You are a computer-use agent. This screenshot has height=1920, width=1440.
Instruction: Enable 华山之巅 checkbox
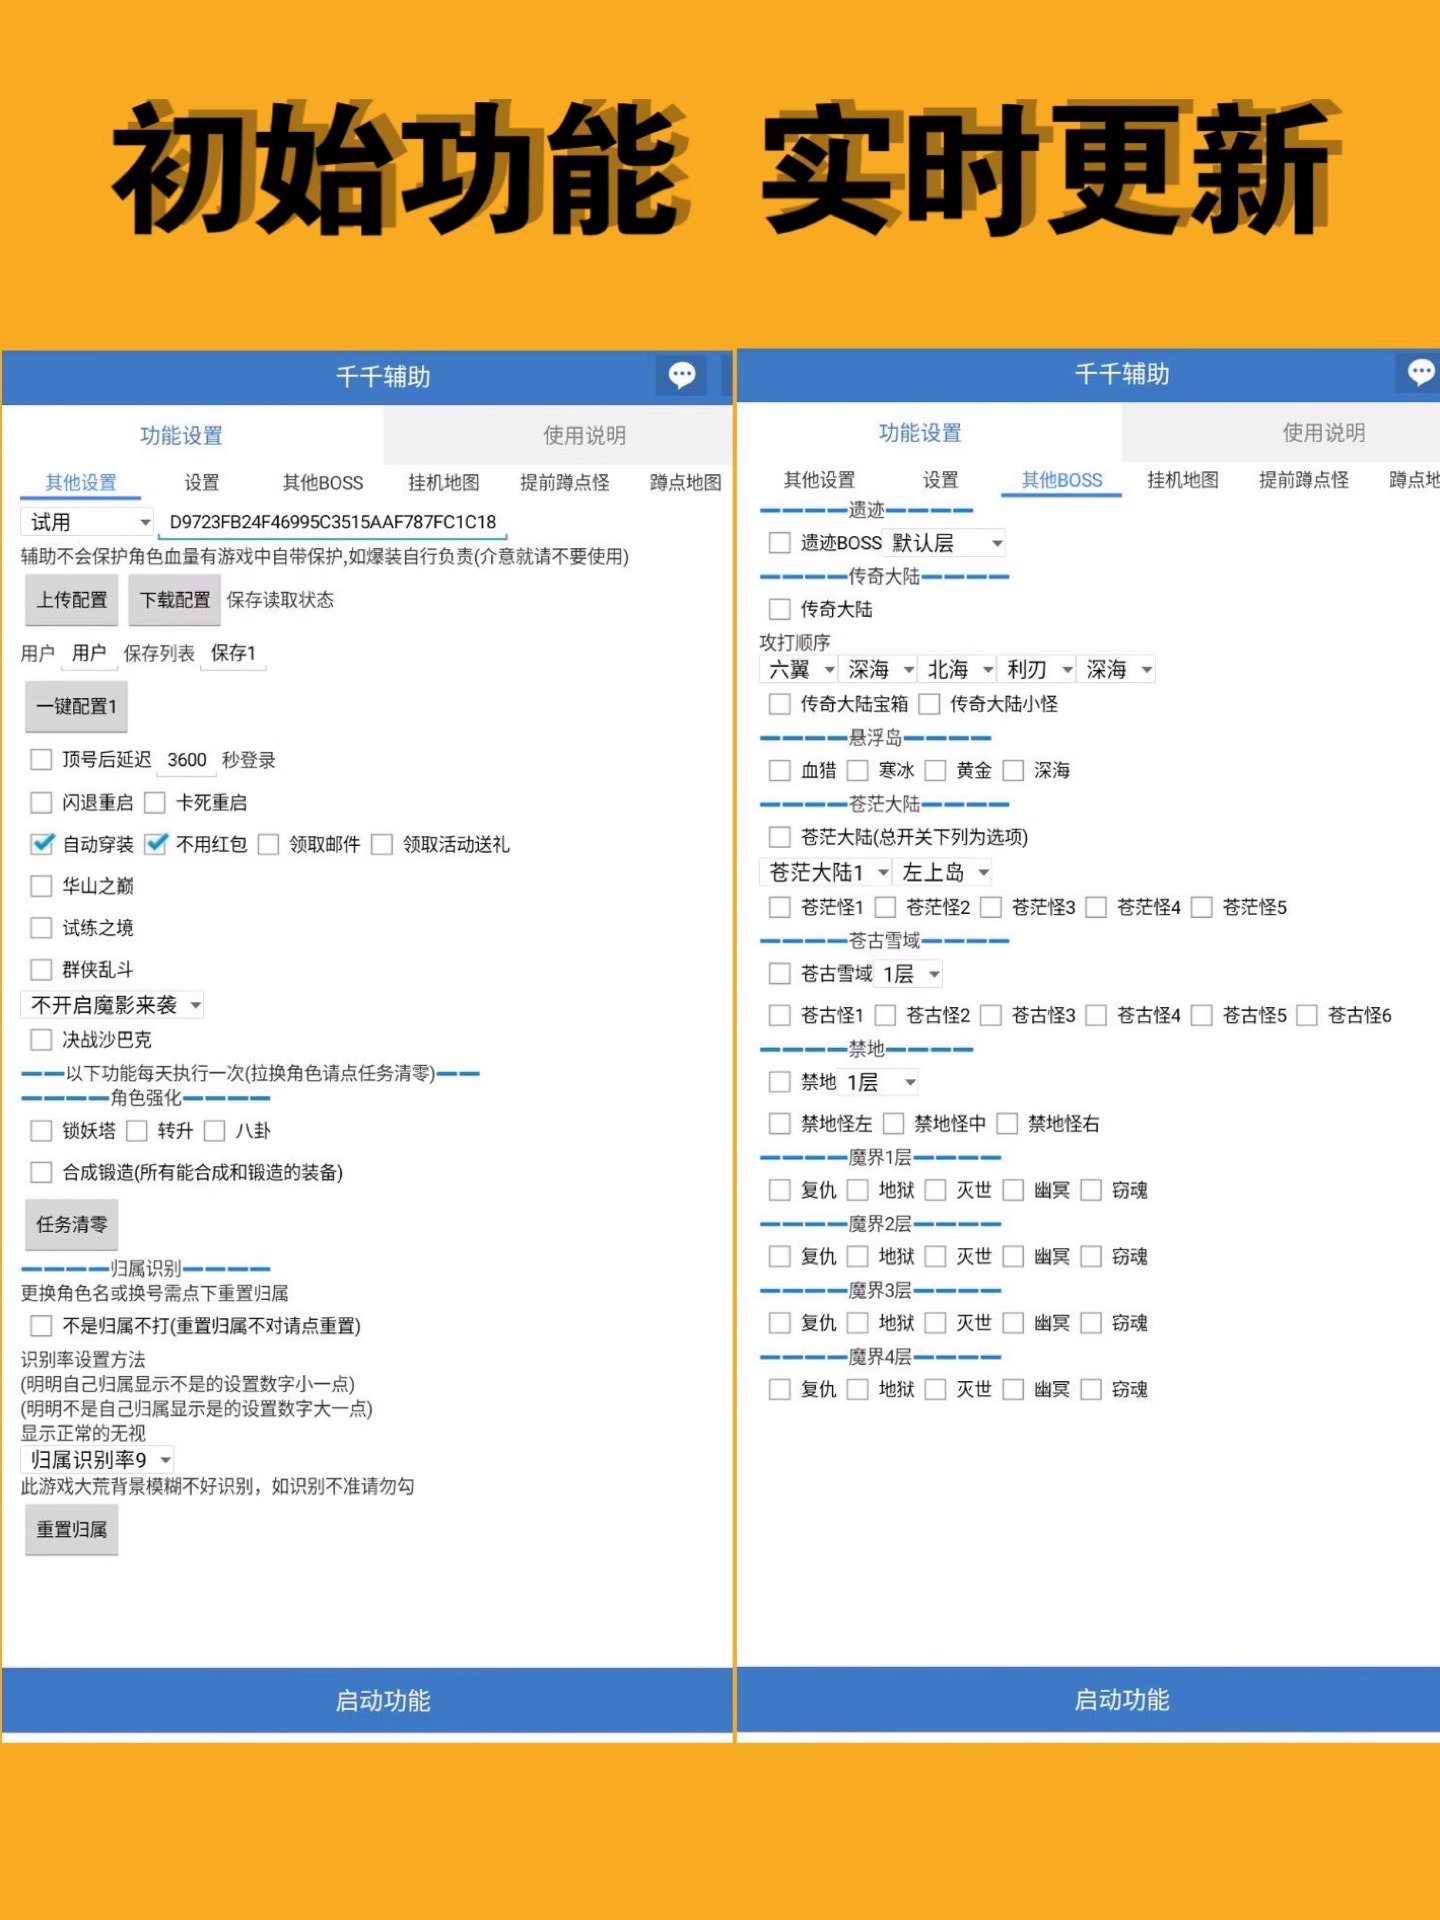point(41,886)
